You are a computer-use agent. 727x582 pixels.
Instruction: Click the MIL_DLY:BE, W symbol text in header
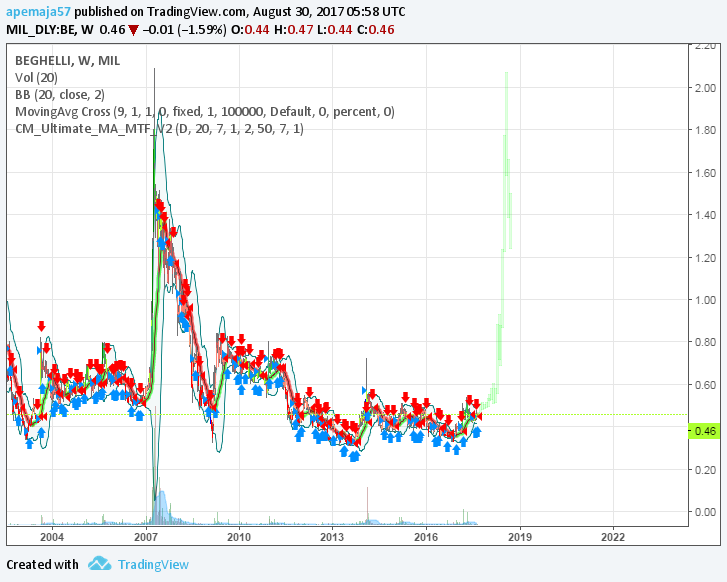click(x=50, y=30)
